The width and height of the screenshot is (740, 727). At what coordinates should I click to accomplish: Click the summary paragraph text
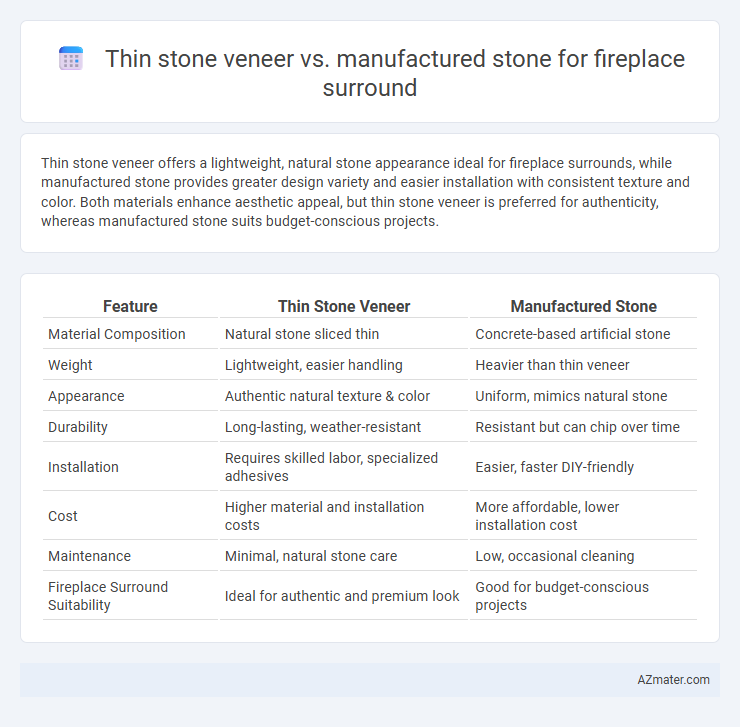[x=365, y=192]
